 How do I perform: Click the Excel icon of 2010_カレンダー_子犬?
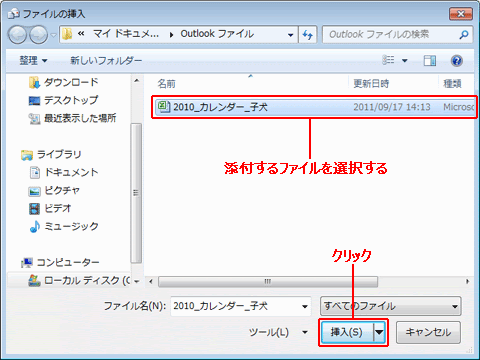pyautogui.click(x=164, y=107)
